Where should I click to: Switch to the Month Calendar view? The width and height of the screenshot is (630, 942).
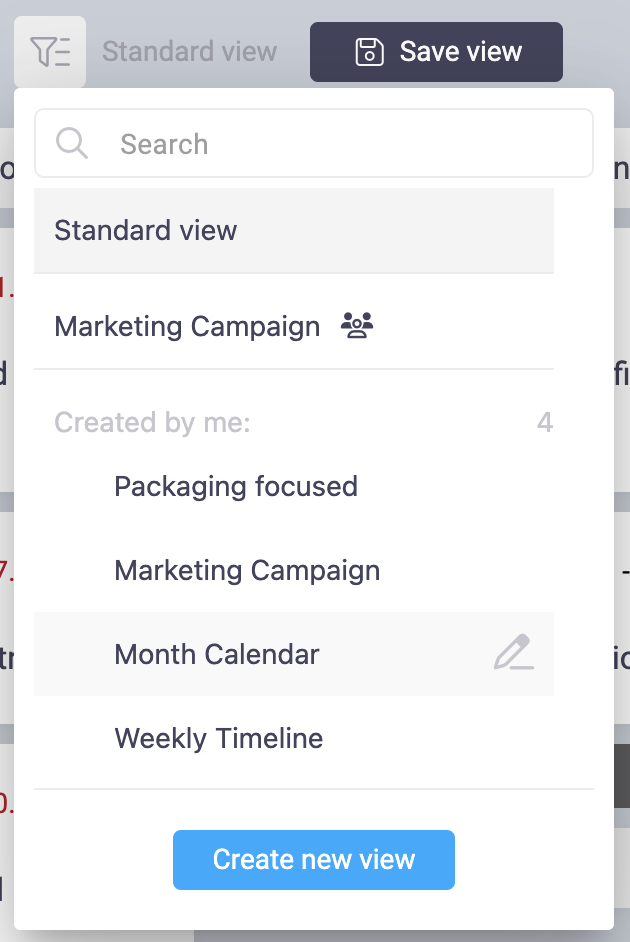(x=217, y=655)
